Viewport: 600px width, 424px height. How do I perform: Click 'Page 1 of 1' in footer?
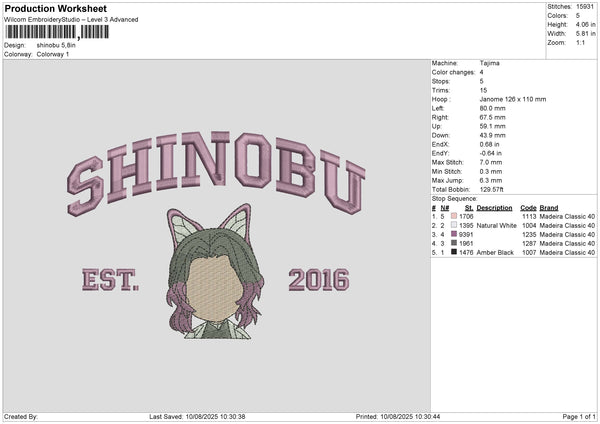pyautogui.click(x=579, y=417)
